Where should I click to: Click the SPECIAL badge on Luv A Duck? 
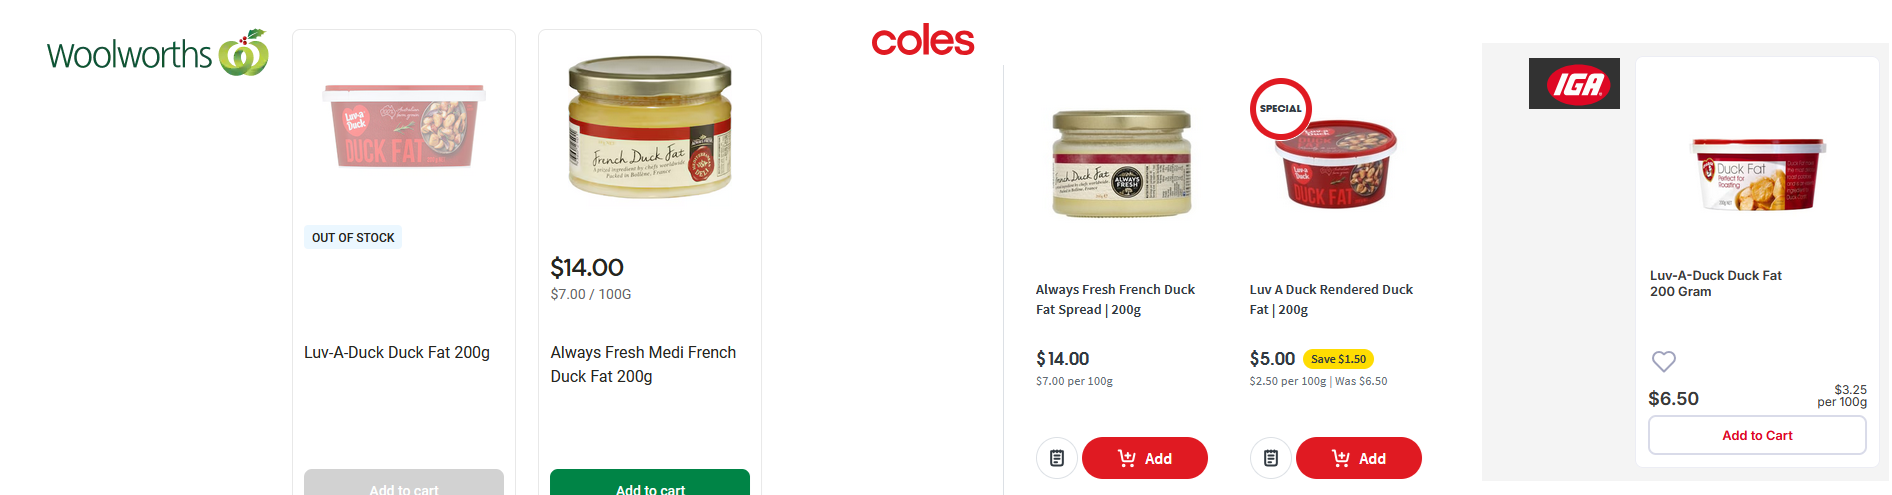(x=1281, y=108)
